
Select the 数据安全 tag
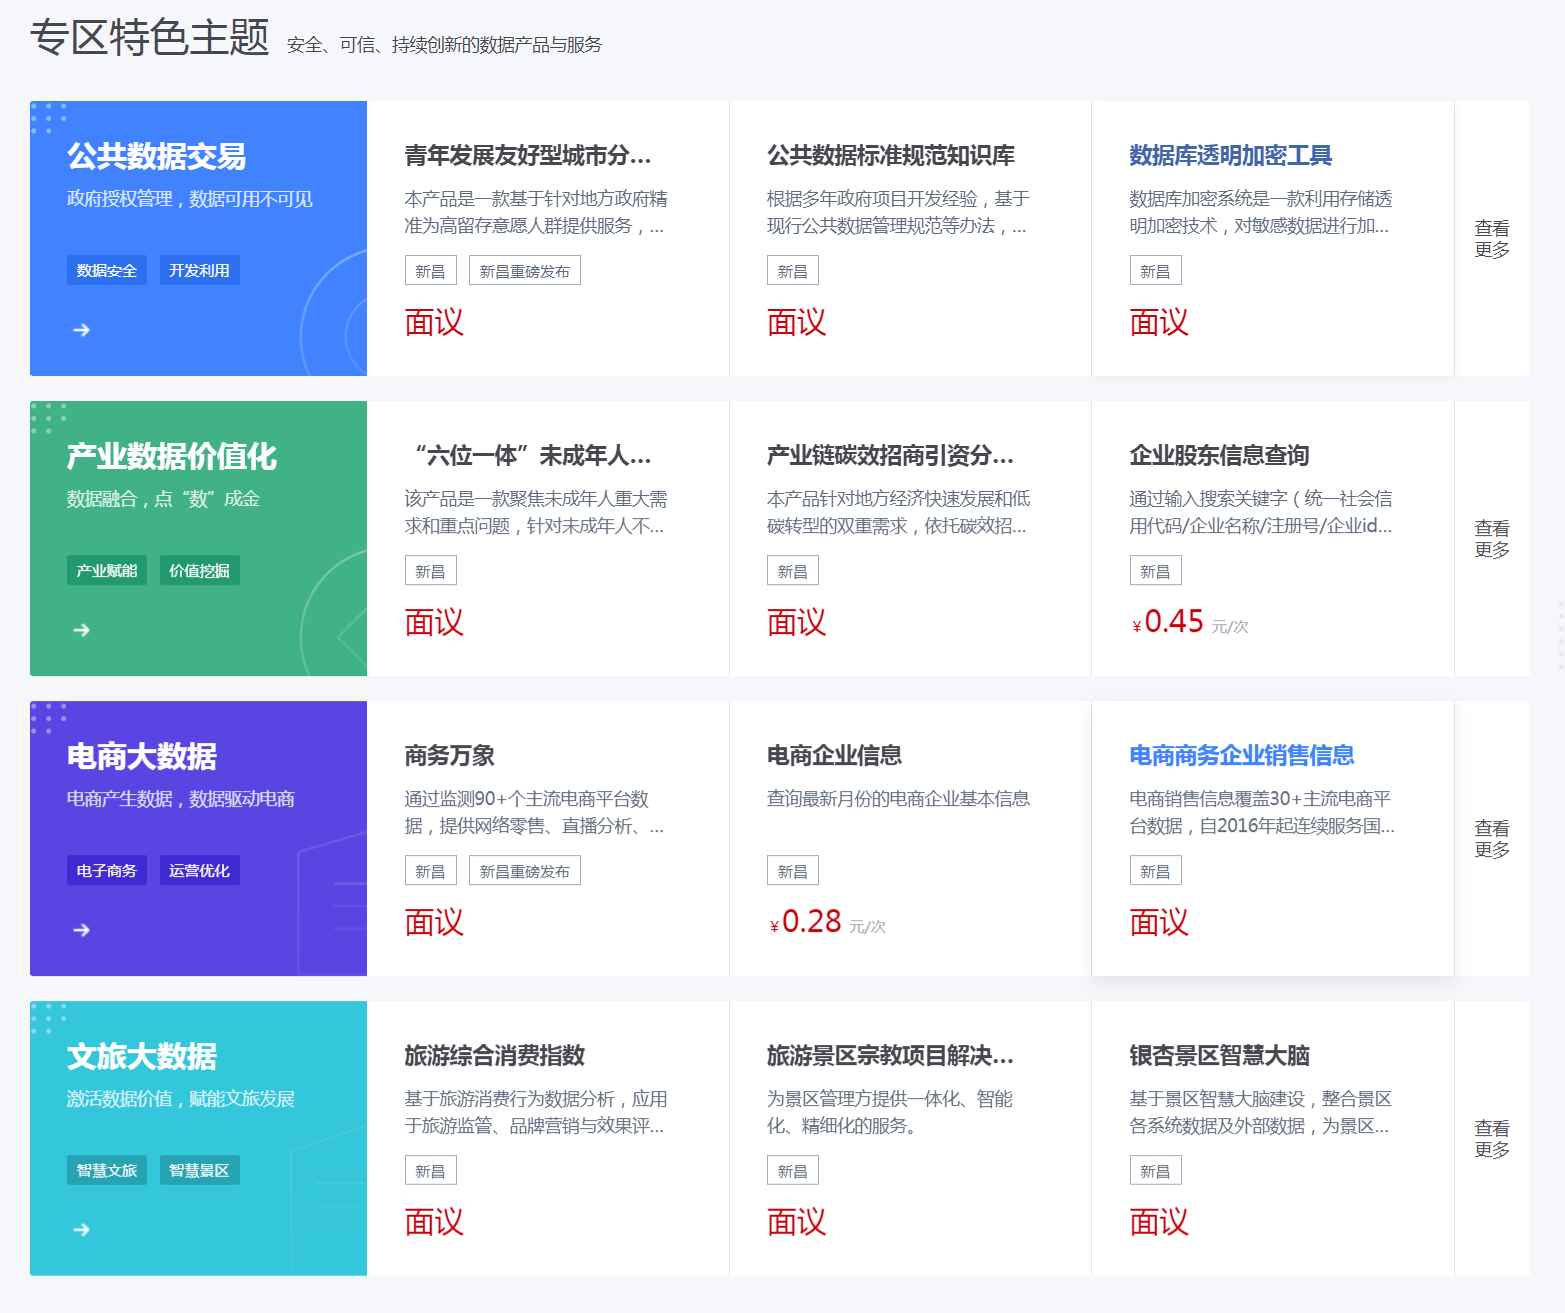pyautogui.click(x=107, y=270)
